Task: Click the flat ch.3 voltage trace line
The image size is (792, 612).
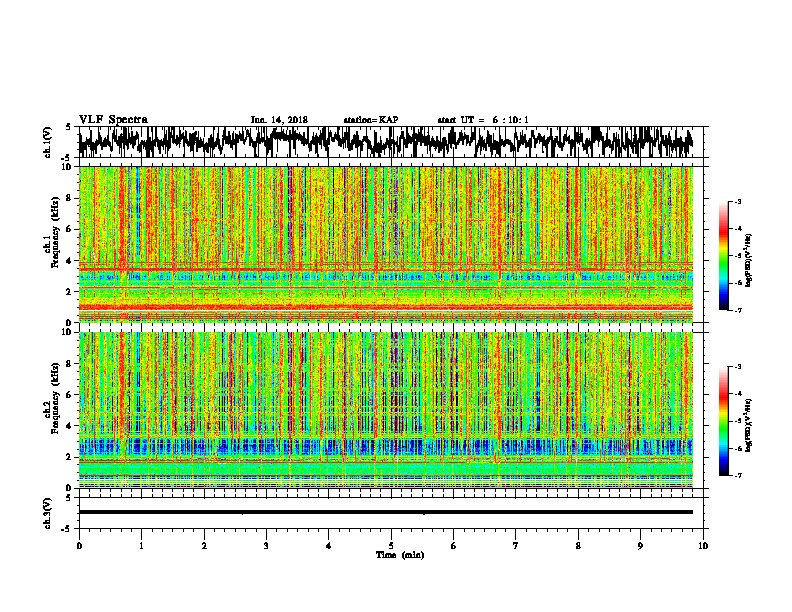Action: coord(386,512)
